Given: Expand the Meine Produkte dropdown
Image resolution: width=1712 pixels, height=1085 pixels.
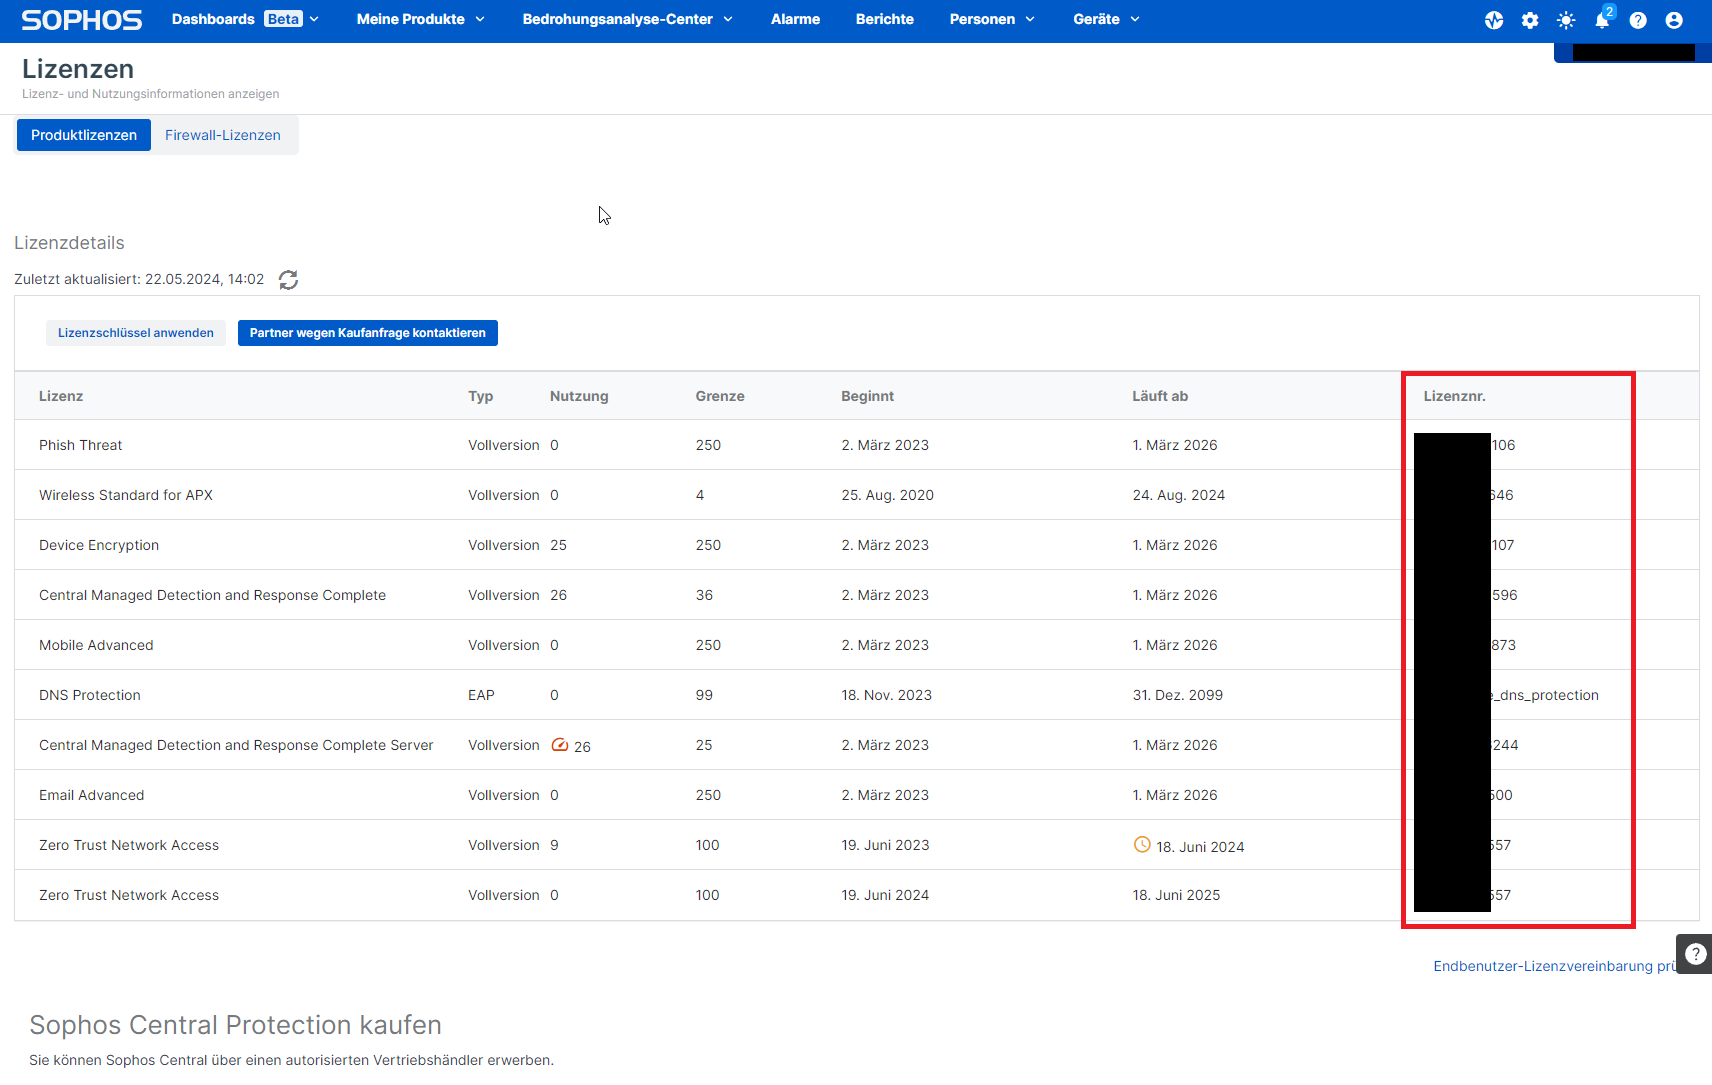Looking at the screenshot, I should [x=421, y=19].
